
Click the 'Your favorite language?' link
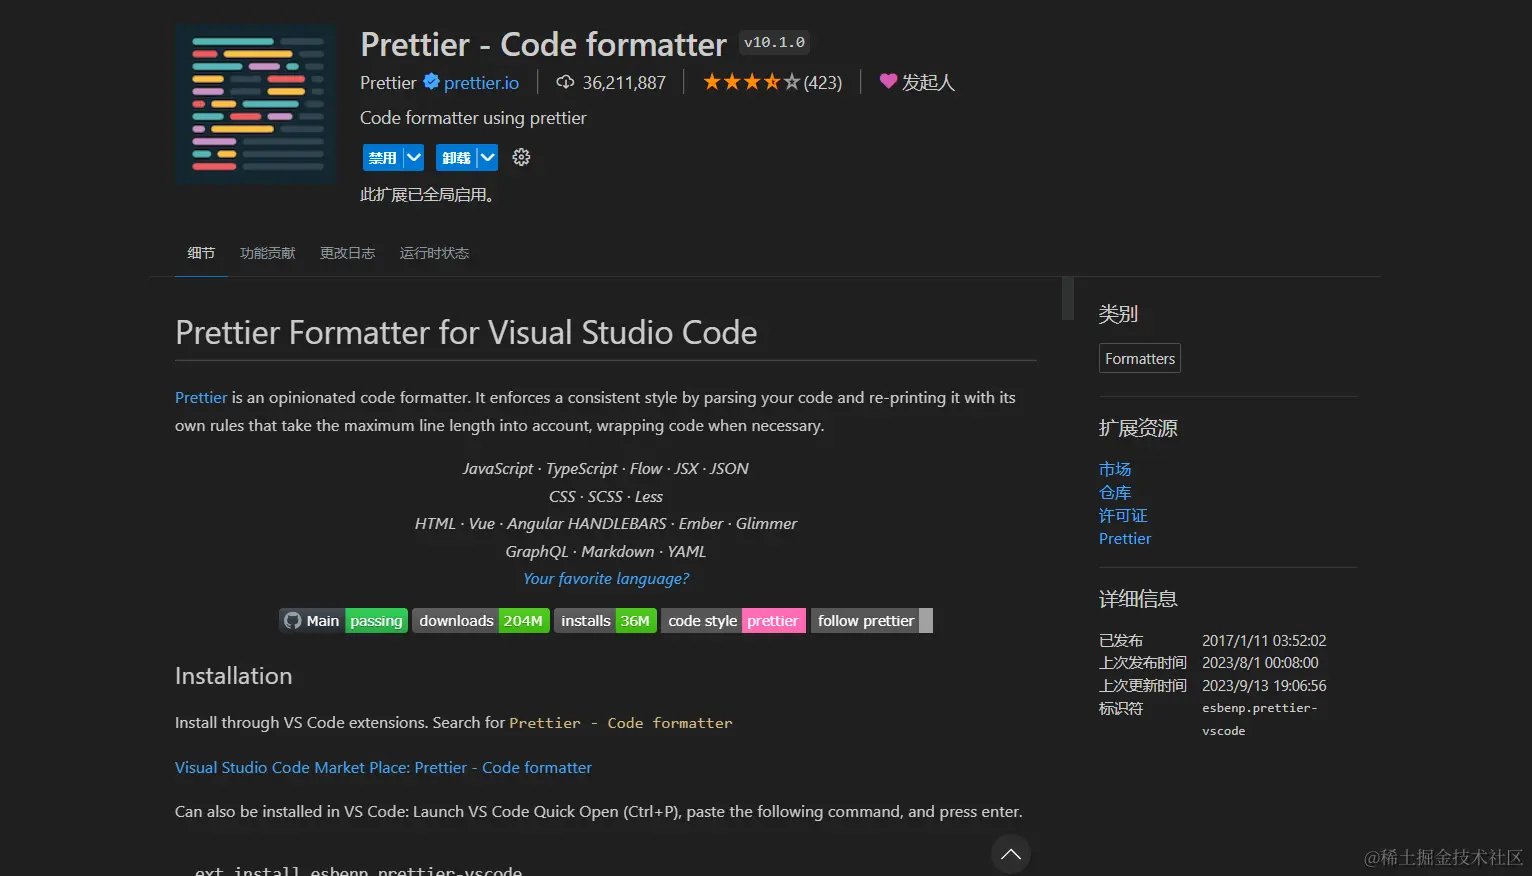[606, 578]
